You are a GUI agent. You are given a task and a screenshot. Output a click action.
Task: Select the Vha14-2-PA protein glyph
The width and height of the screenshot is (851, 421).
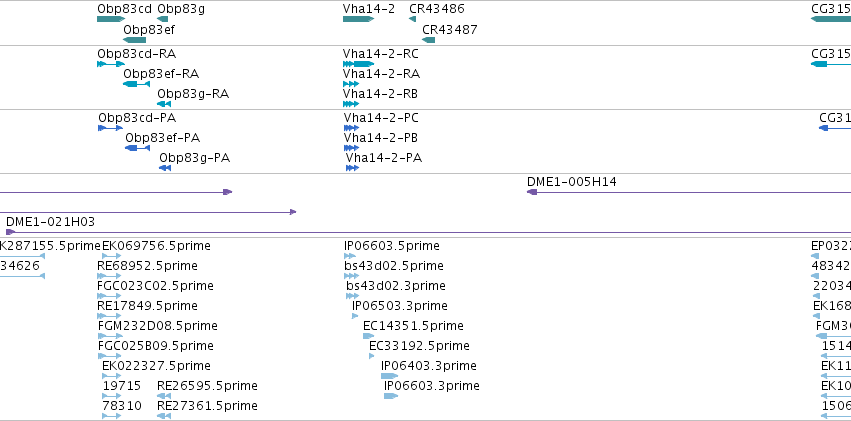352,168
